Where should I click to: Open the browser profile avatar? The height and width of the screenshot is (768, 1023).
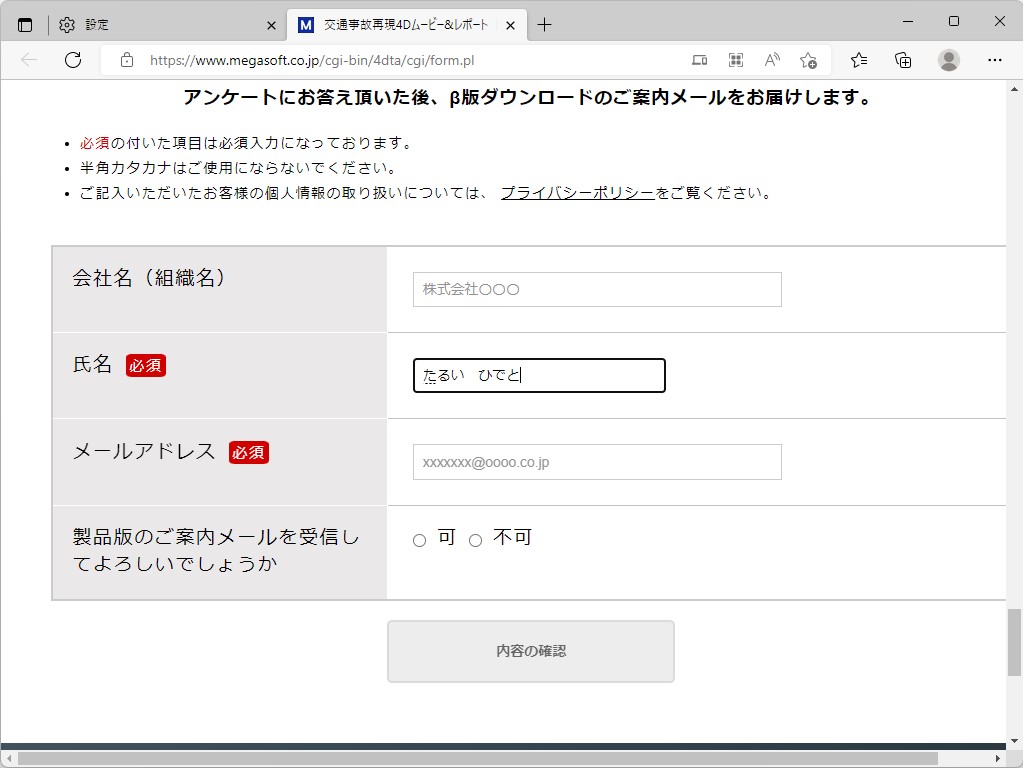point(947,59)
